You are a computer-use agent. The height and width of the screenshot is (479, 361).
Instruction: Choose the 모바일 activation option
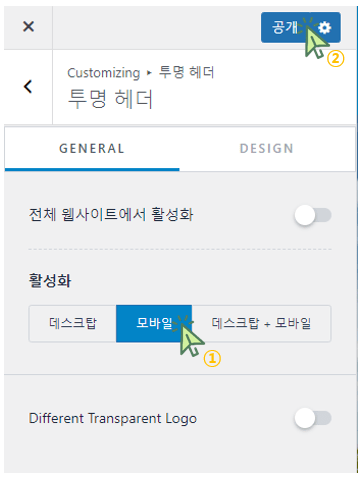pyautogui.click(x=154, y=323)
